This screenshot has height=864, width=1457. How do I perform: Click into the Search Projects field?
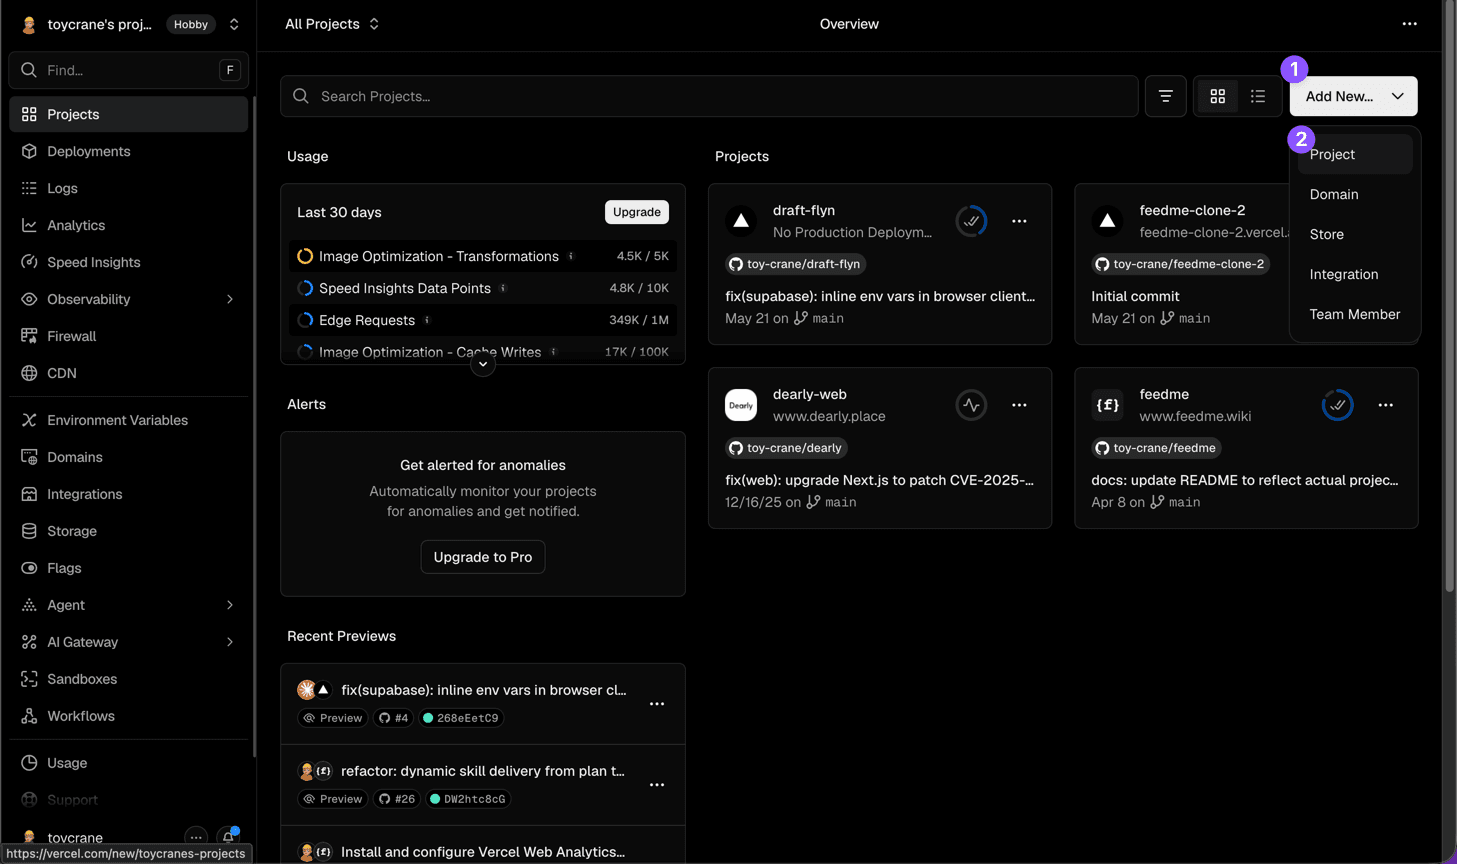pos(709,96)
